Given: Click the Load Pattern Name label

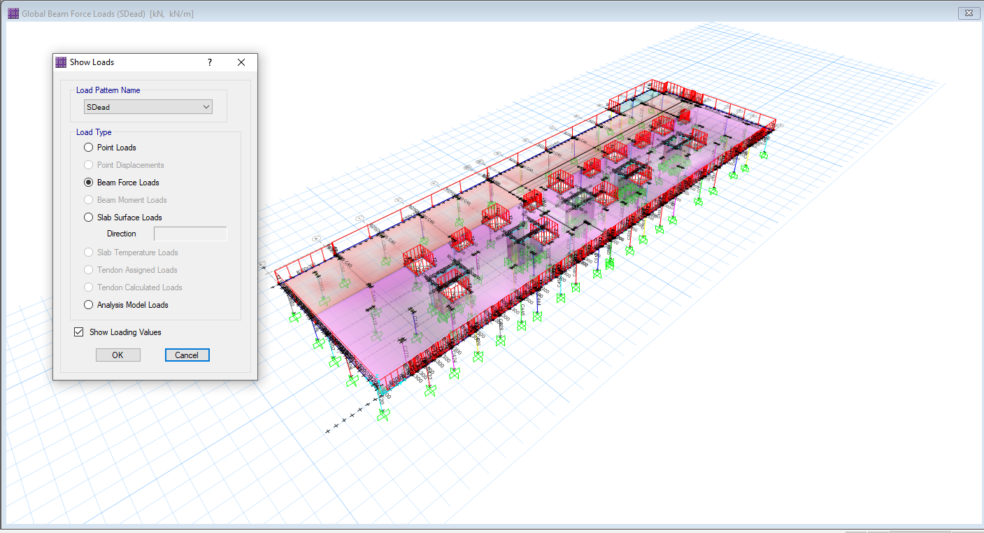Looking at the screenshot, I should click(108, 90).
